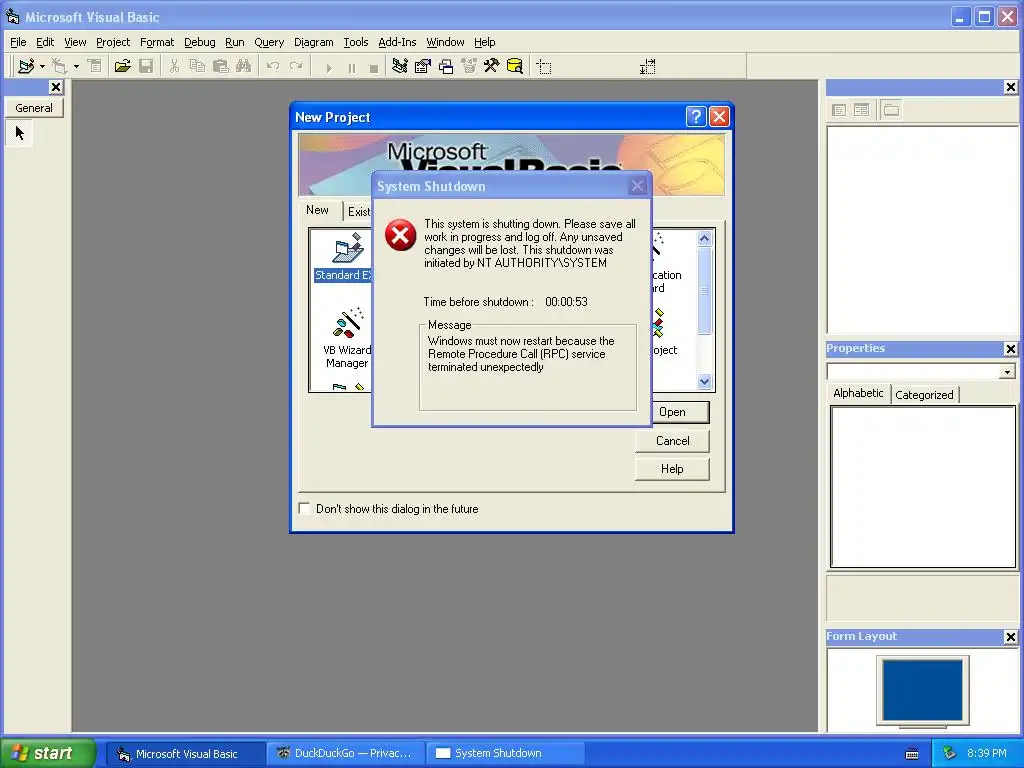Click Microsoft Visual Basic taskbar button
Screen dimensions: 1024x768
tap(185, 753)
